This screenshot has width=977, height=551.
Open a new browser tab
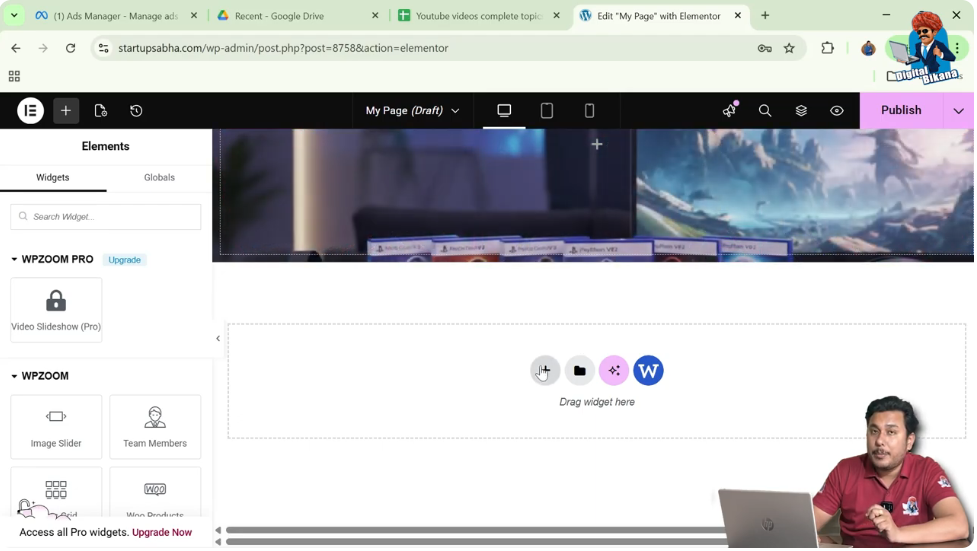tap(765, 16)
